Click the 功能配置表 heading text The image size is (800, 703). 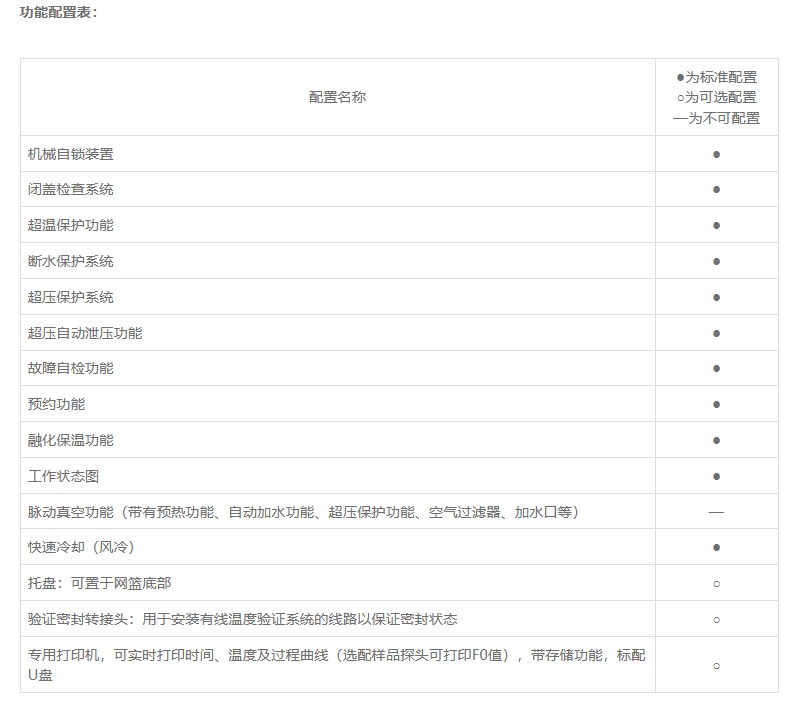[x=59, y=13]
